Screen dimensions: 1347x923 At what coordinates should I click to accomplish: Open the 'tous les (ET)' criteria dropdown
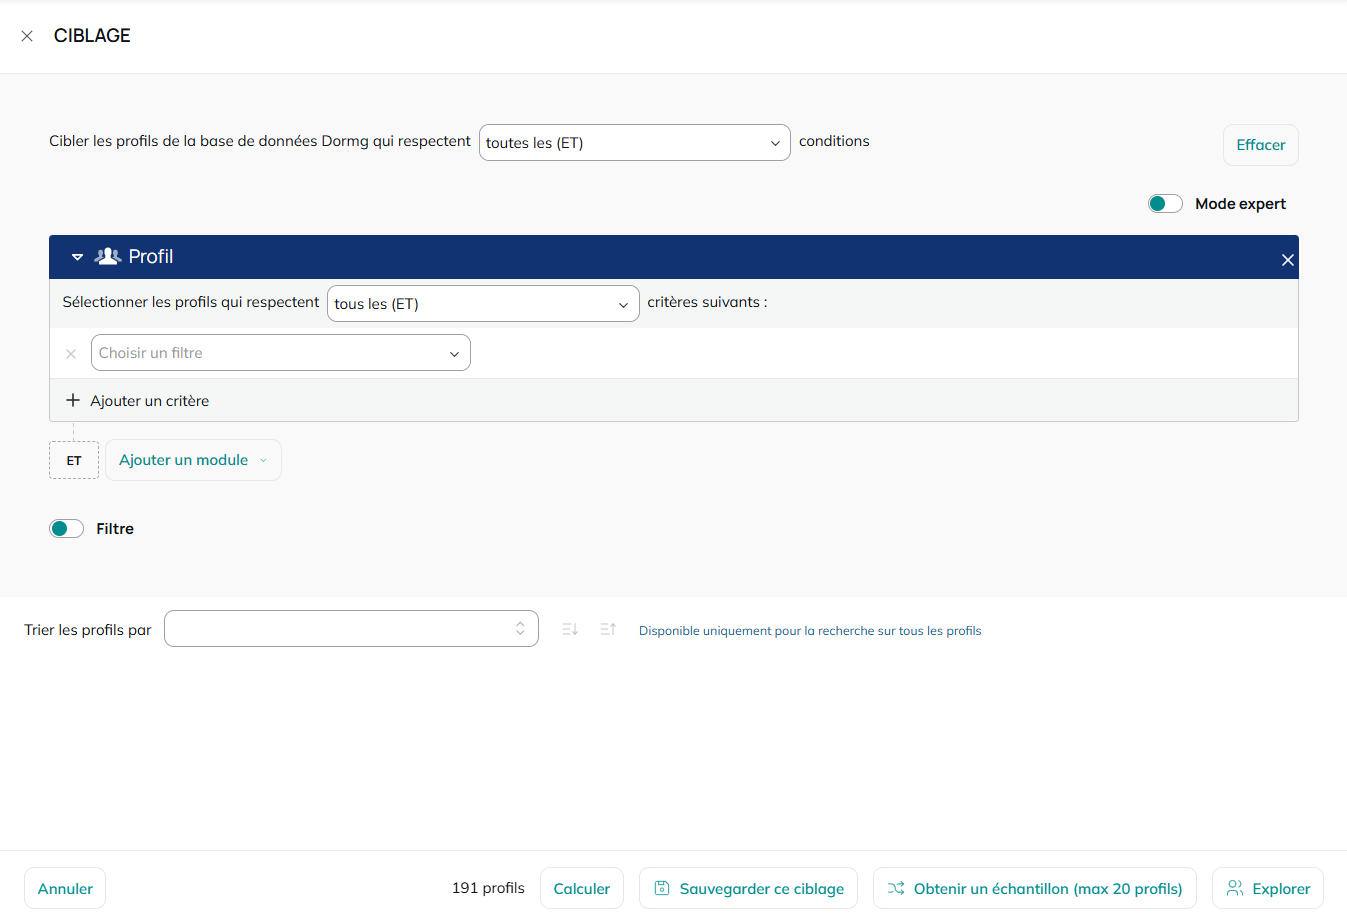483,304
